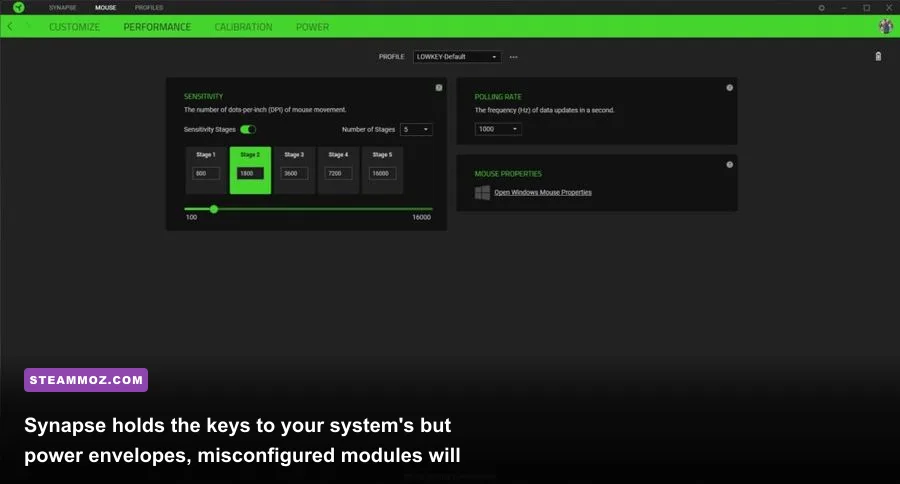Click the Stage 5 16000 DPI field

[382, 173]
